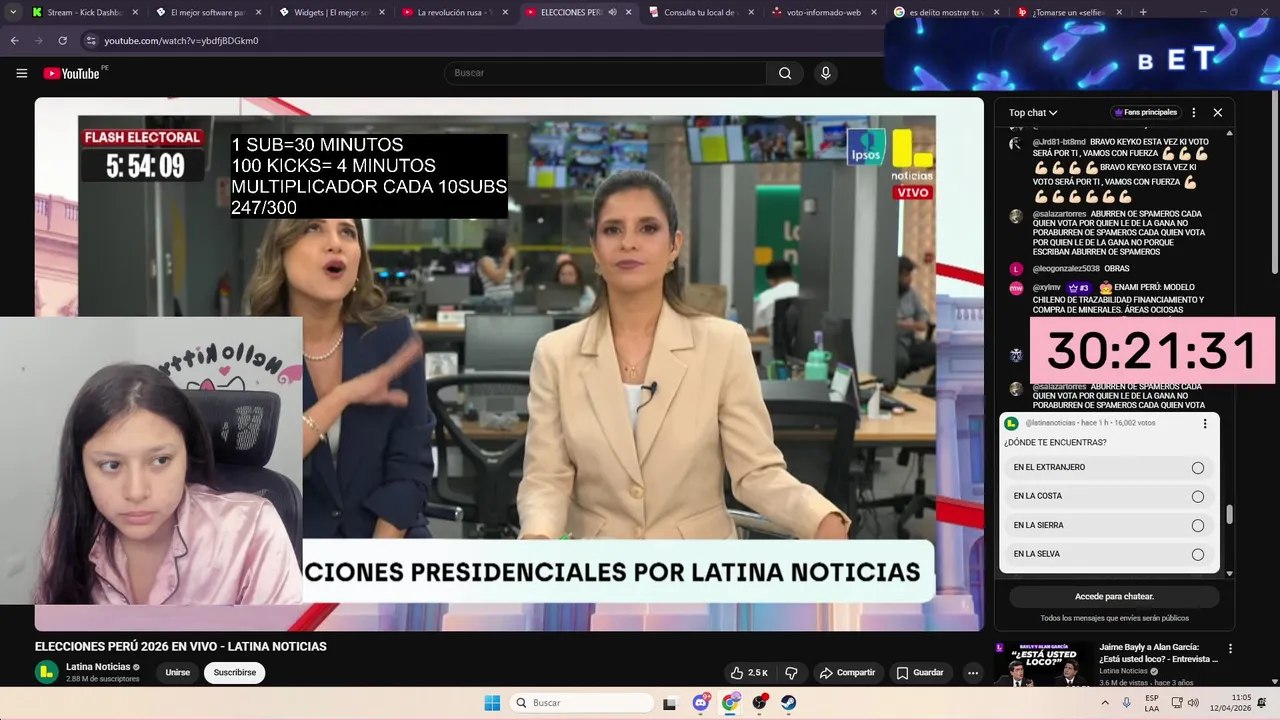Open chat options three-dot menu

(1193, 113)
